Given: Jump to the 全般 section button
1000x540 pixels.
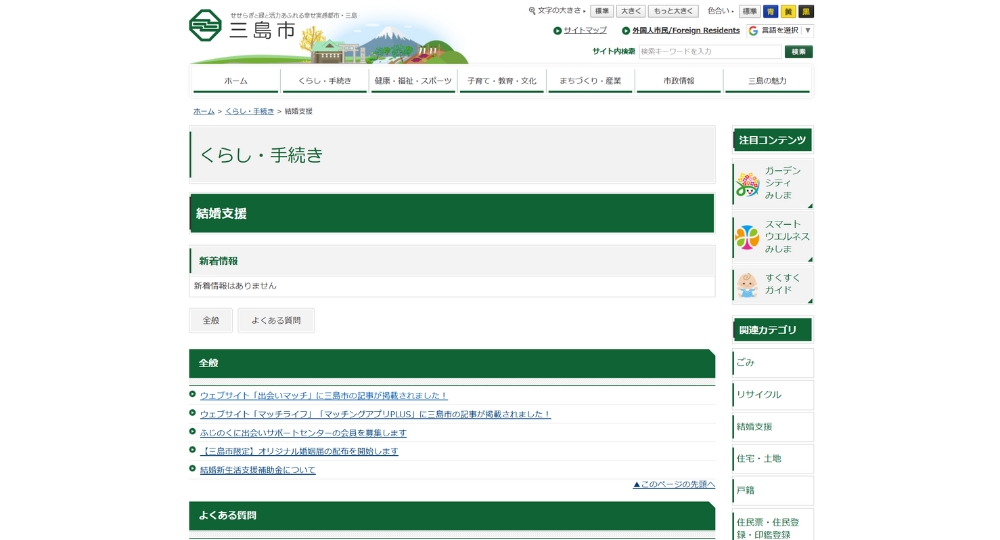Looking at the screenshot, I should tap(211, 321).
